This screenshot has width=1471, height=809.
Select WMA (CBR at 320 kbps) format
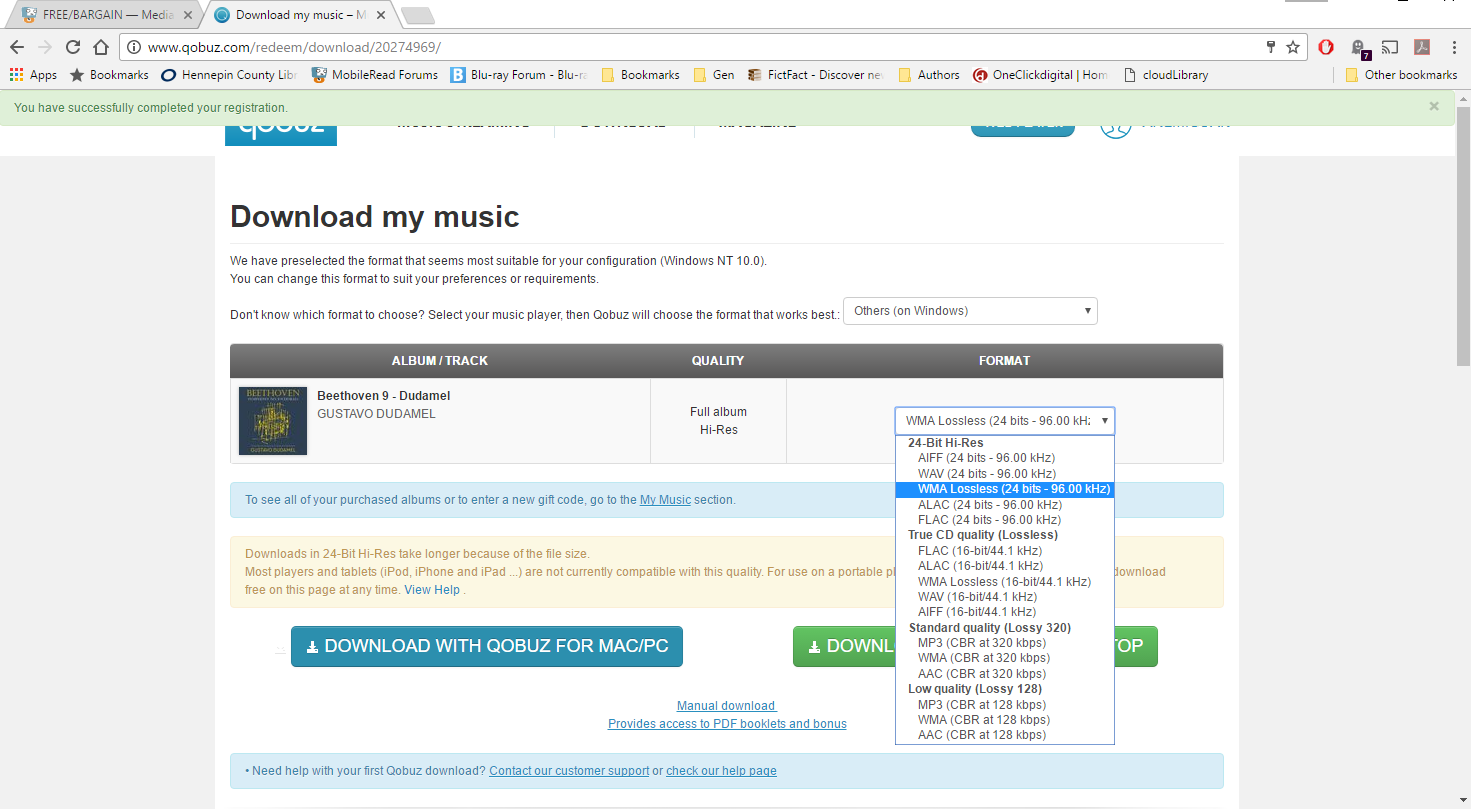point(1004,658)
